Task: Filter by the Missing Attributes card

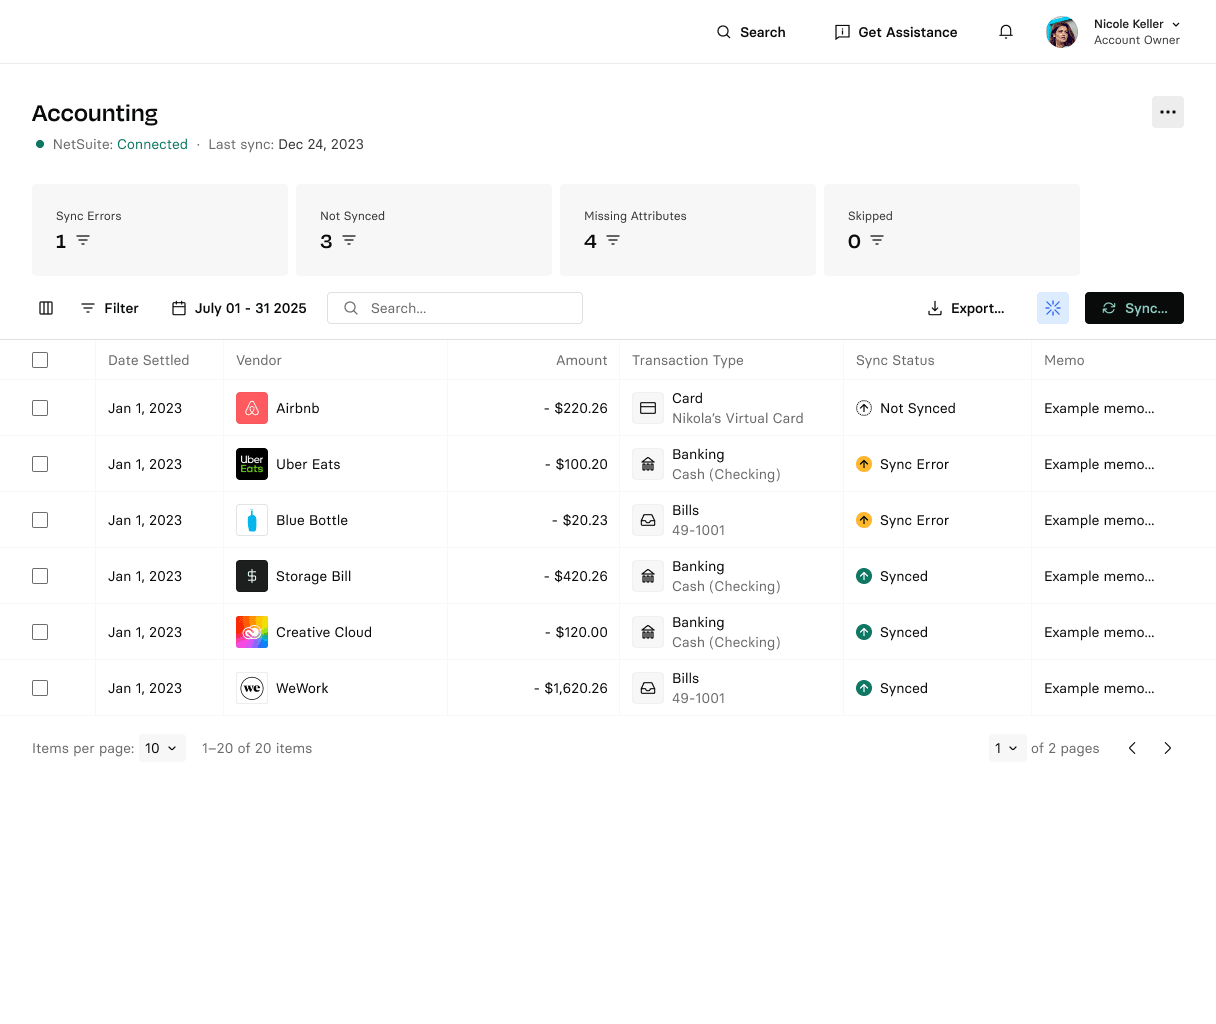Action: 688,230
